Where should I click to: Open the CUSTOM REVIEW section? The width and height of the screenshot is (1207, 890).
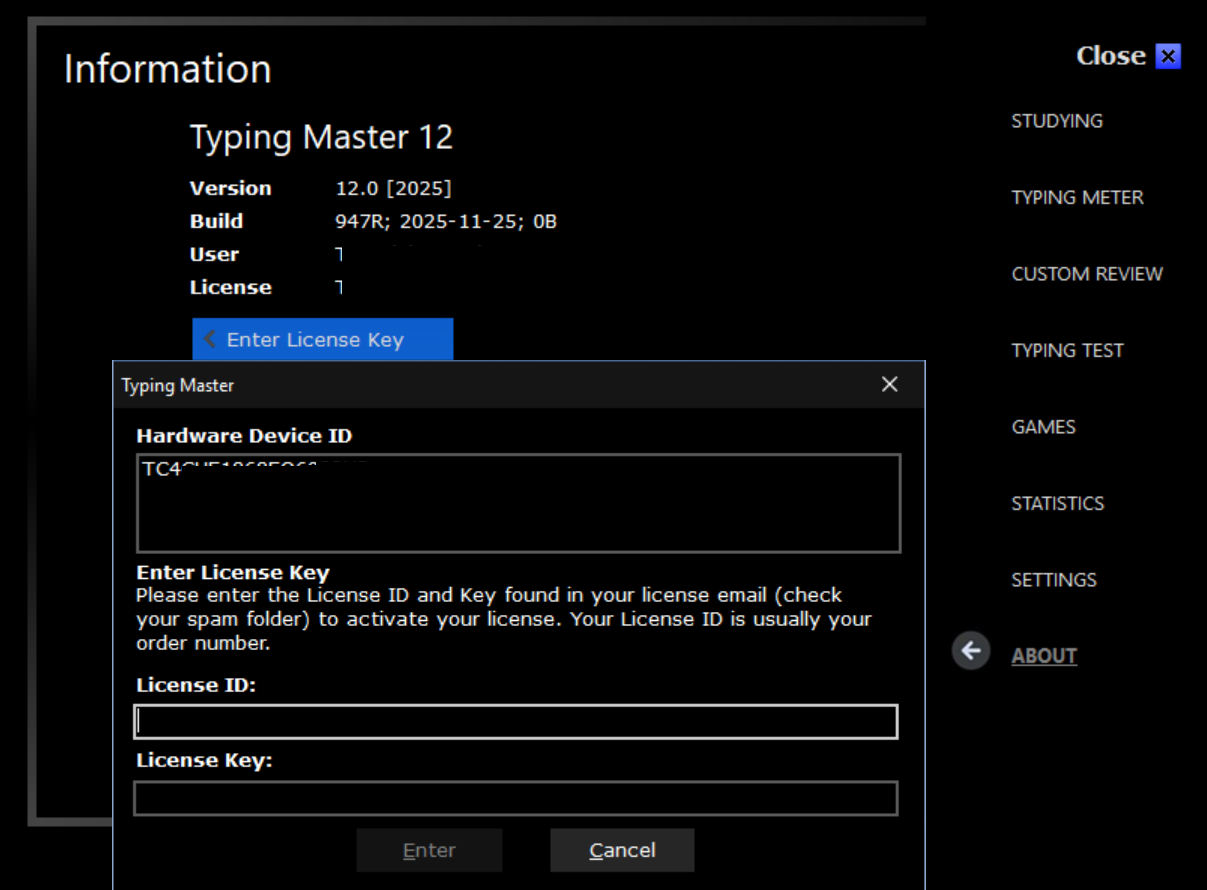click(1087, 273)
